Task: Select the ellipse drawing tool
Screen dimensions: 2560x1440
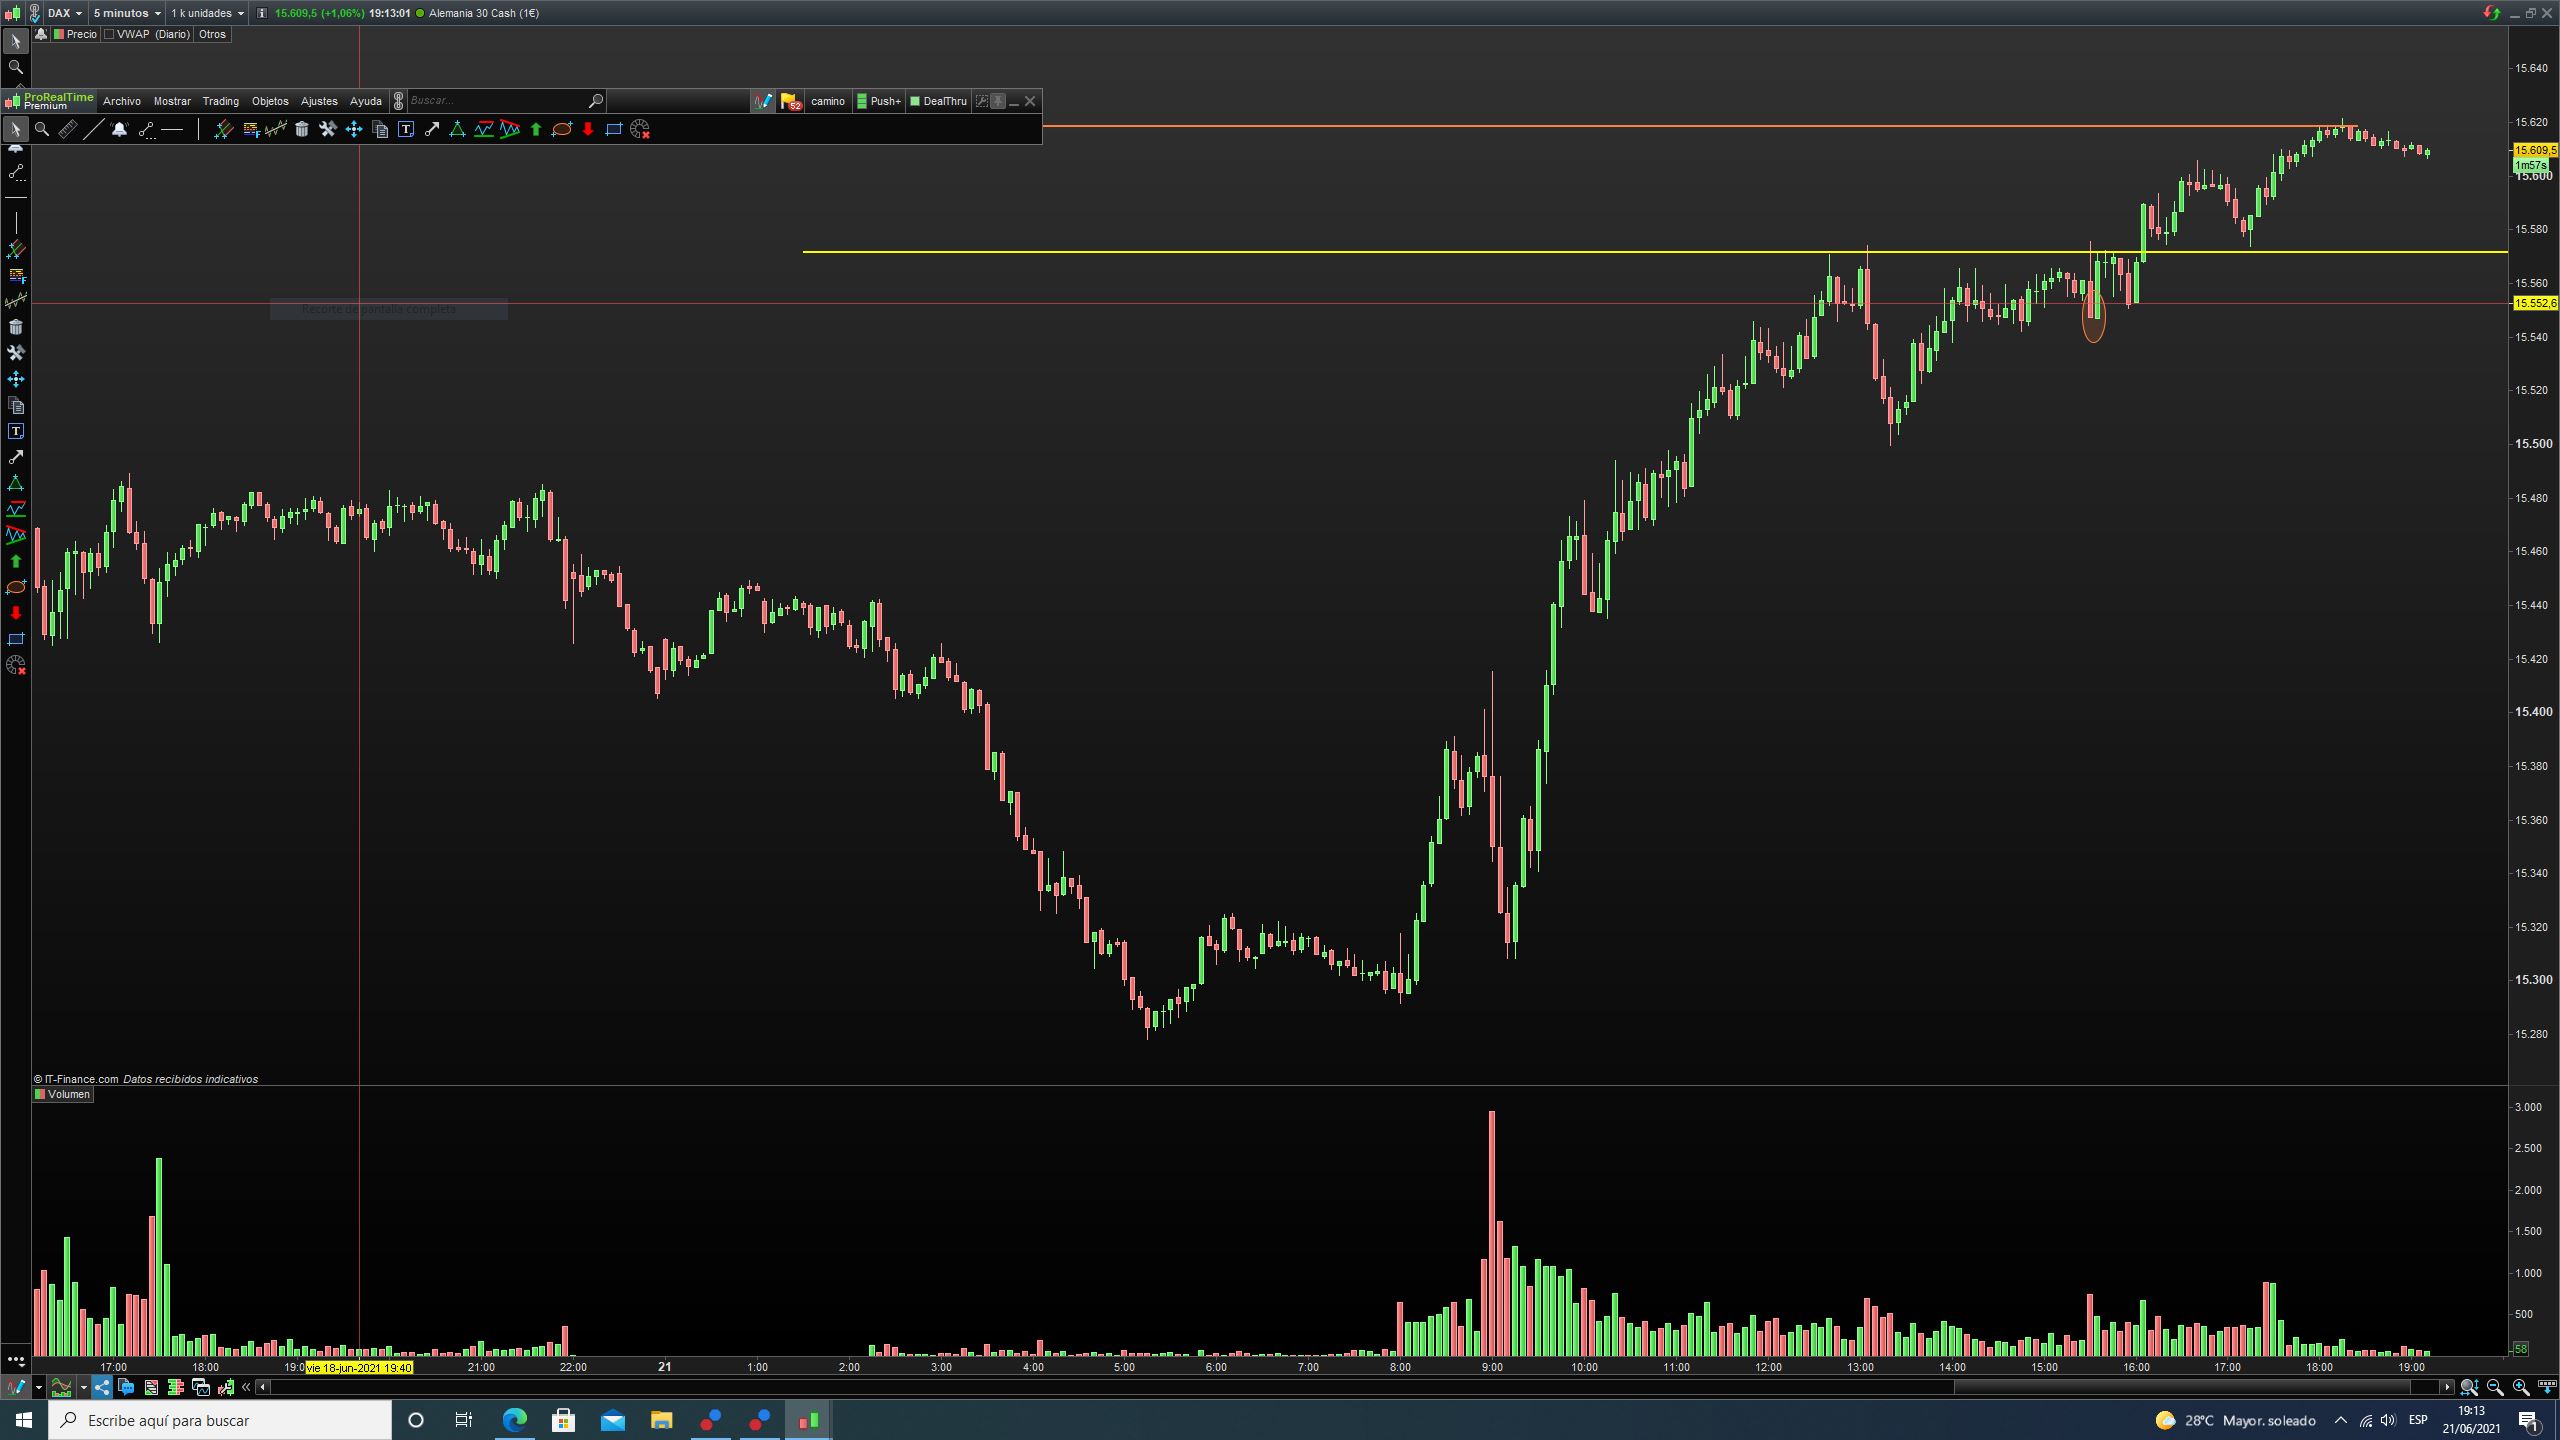Action: (x=562, y=129)
